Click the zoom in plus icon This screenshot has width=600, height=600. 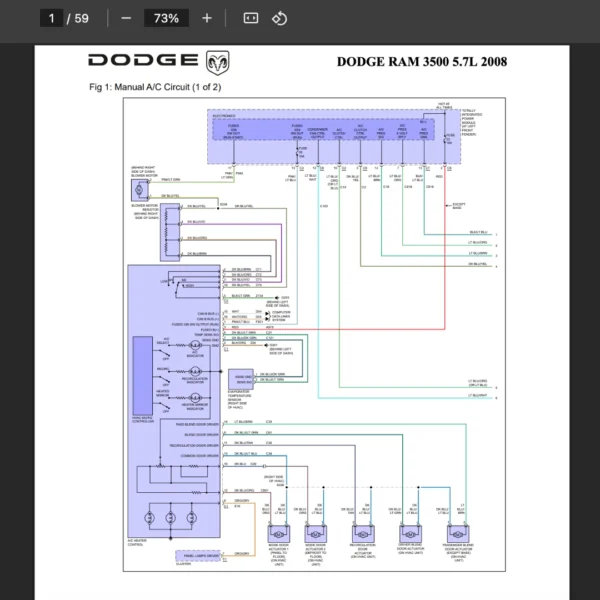(x=207, y=18)
